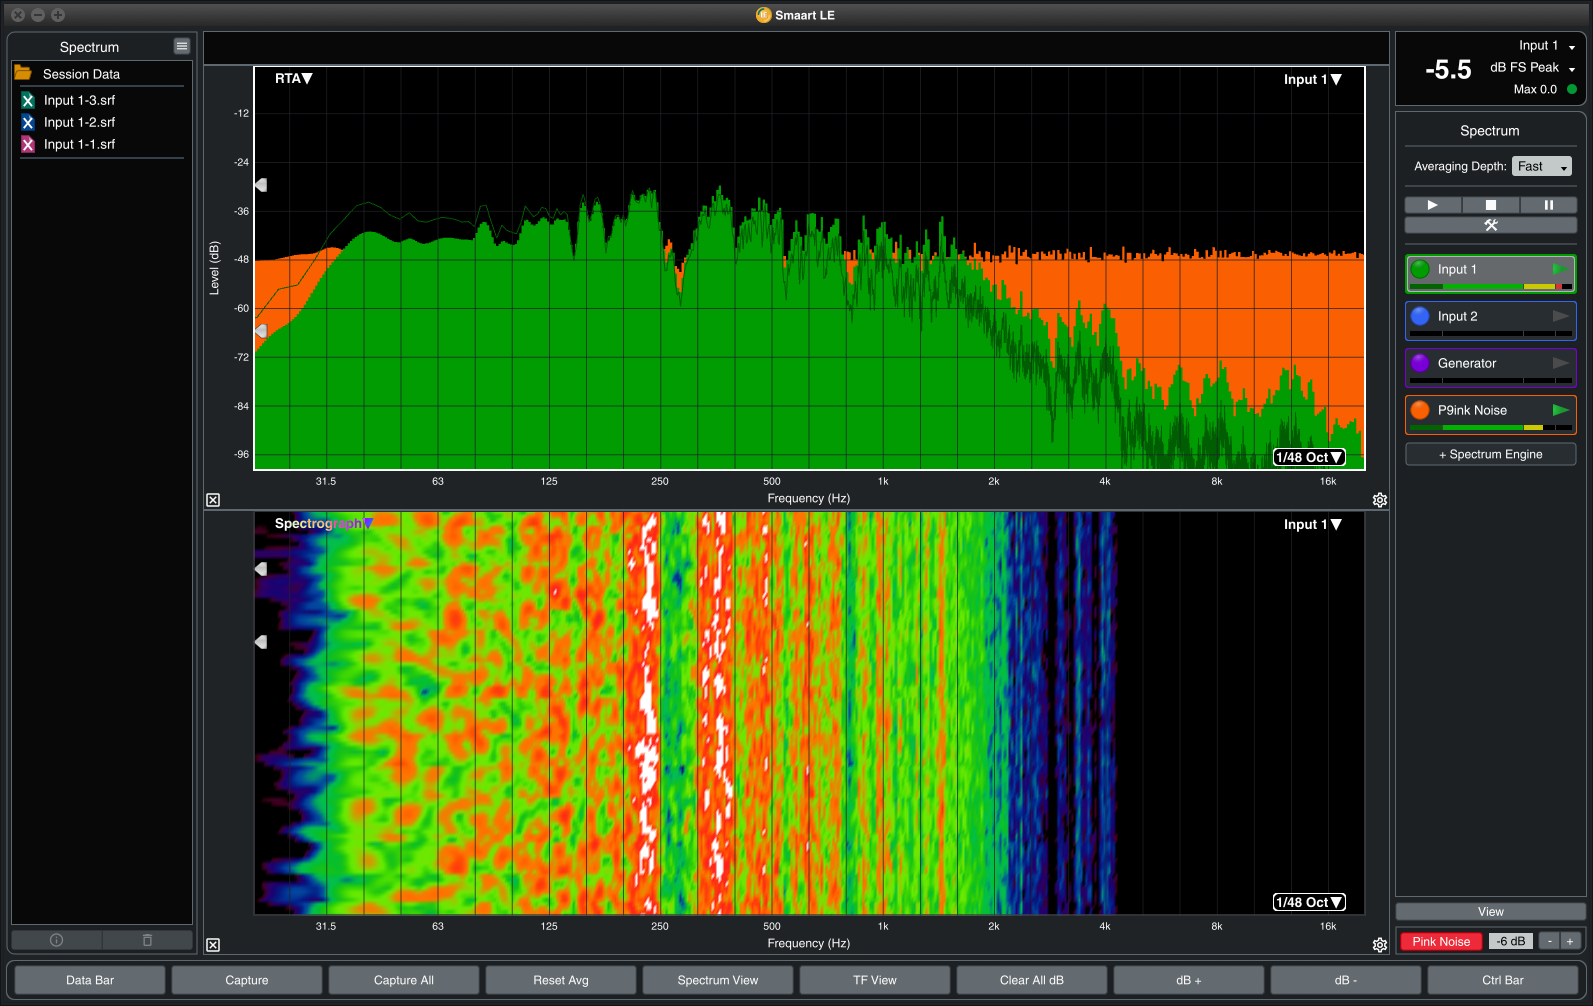Screen dimensions: 1593x1006
Task: Click upper range marker on Spectrograph
Action: [261, 568]
